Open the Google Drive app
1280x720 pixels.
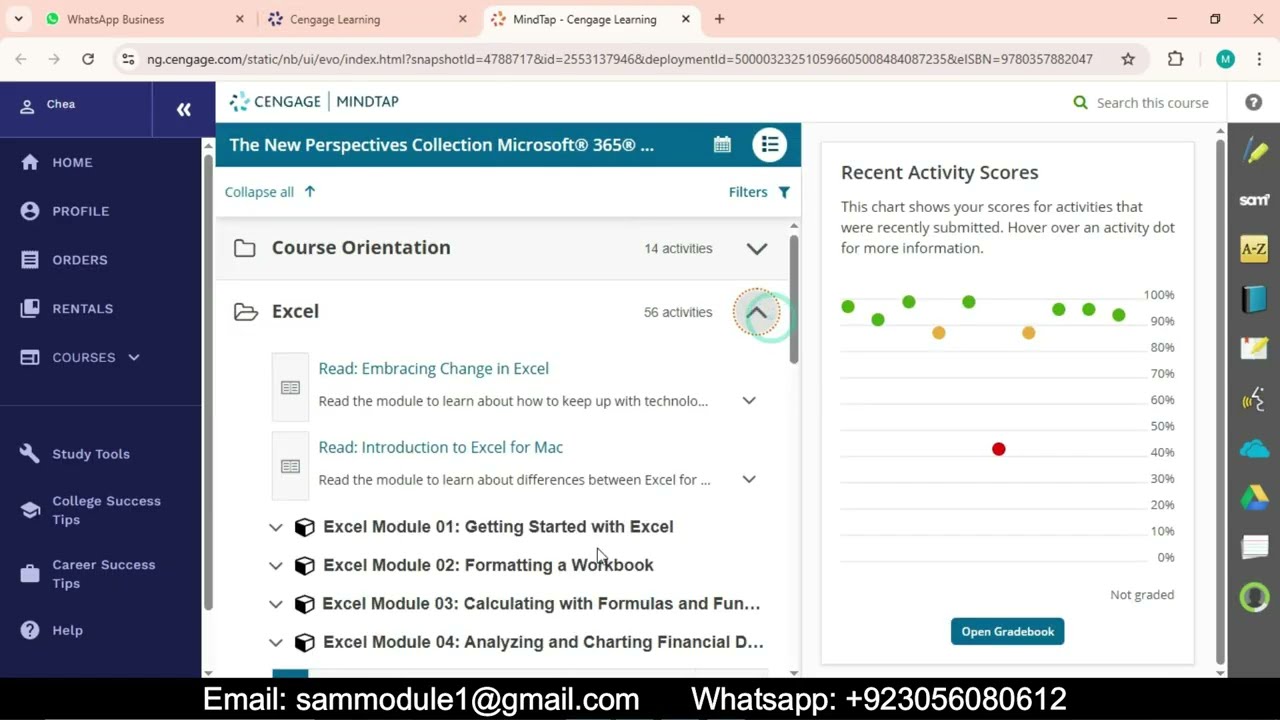1254,497
